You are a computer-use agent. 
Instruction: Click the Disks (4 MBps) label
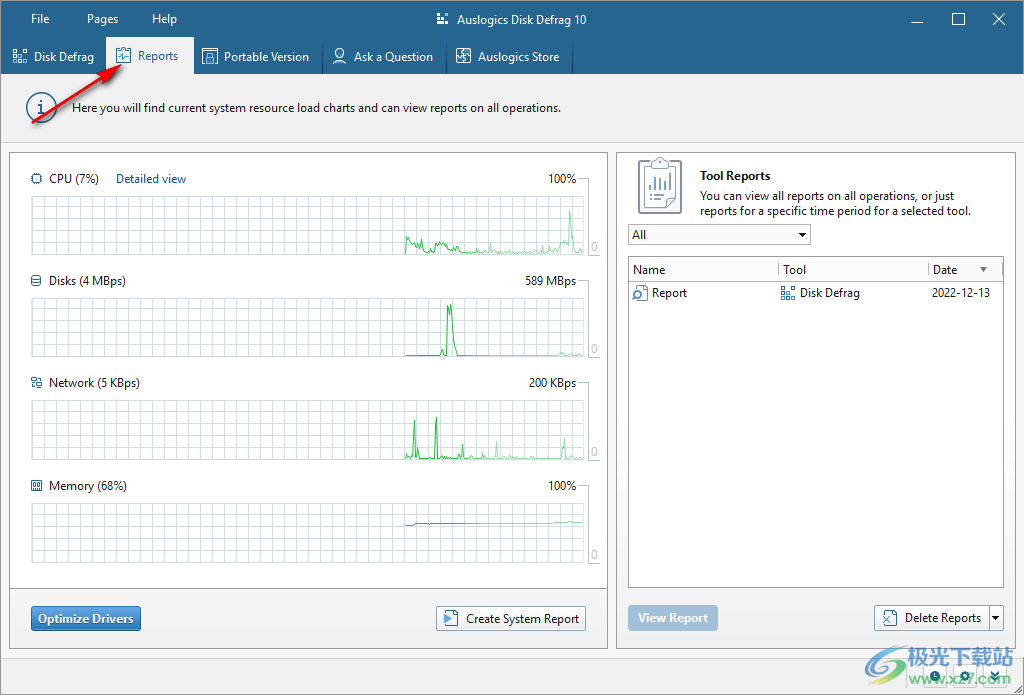[88, 281]
